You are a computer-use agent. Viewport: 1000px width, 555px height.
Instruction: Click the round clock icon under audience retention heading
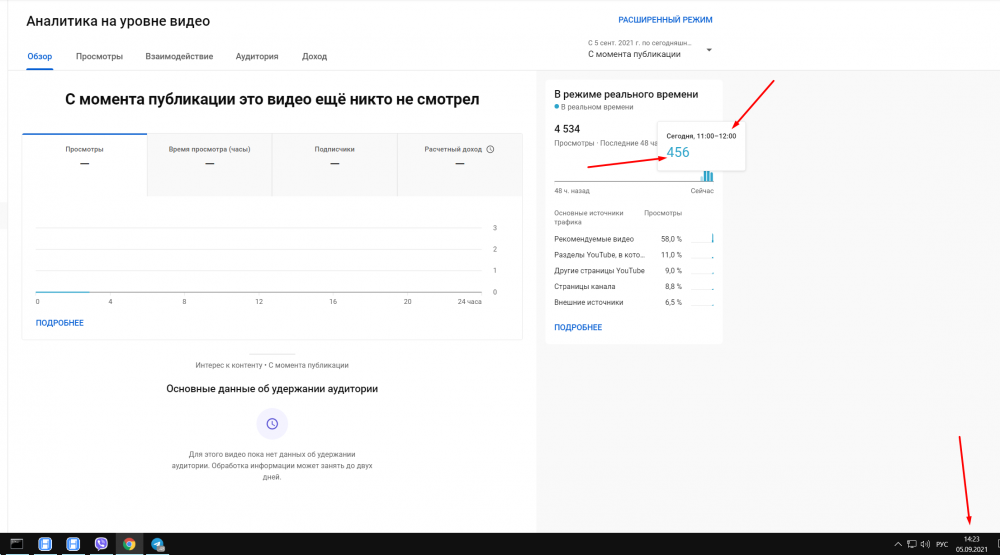pyautogui.click(x=271, y=424)
